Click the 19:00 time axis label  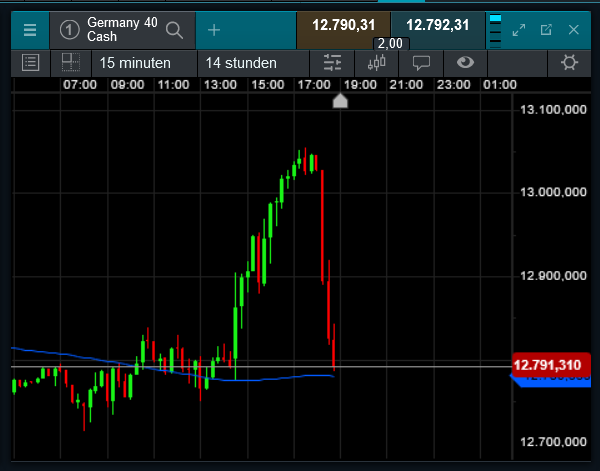pos(360,85)
